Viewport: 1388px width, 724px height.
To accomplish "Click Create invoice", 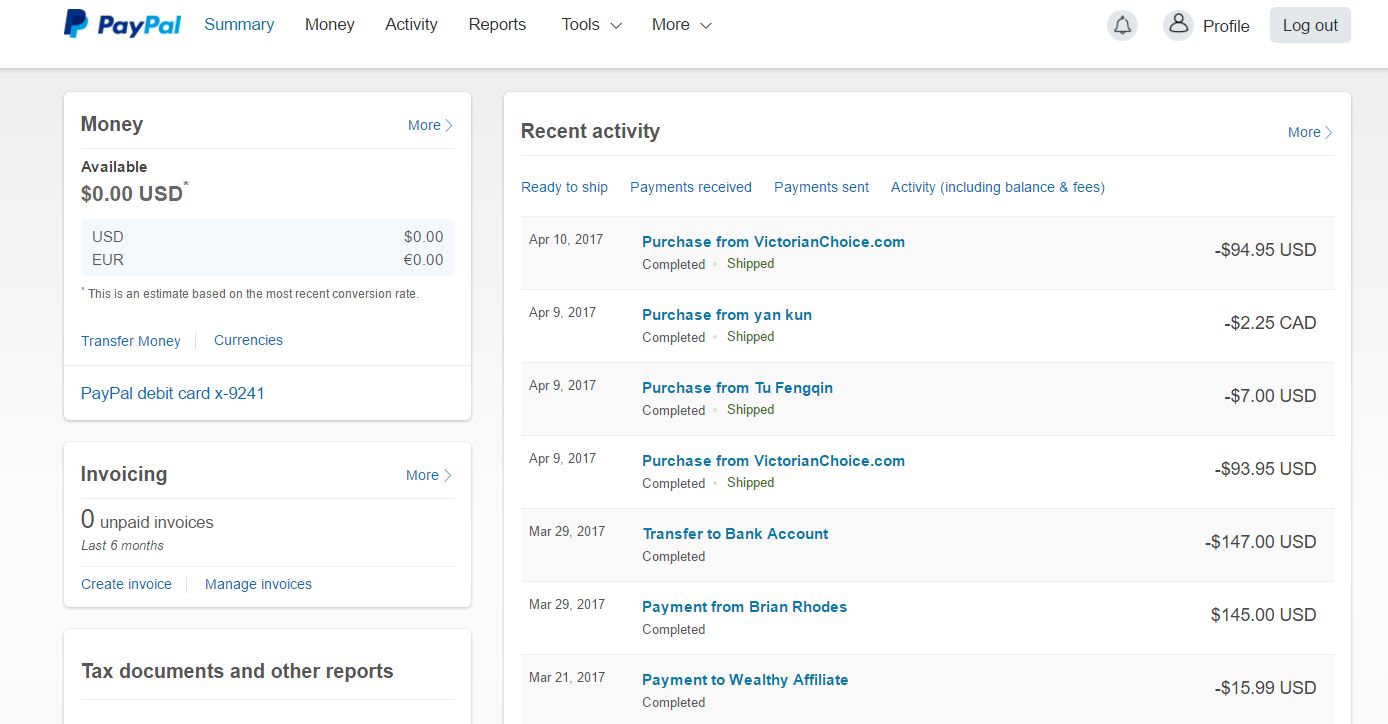I will pos(126,584).
